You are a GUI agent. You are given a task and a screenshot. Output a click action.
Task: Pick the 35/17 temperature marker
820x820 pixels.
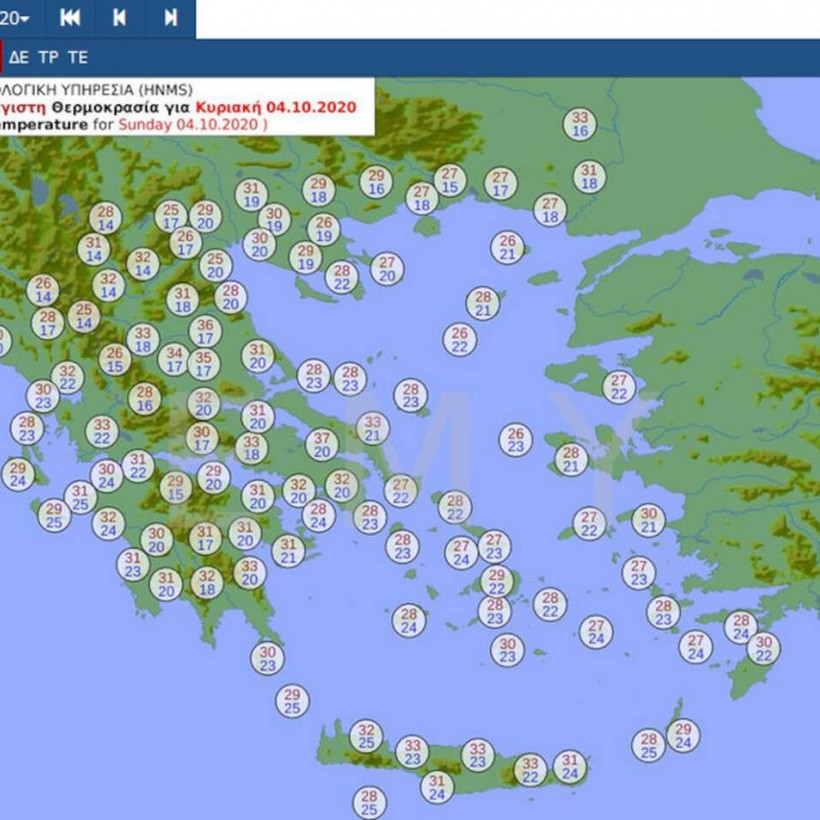point(204,364)
